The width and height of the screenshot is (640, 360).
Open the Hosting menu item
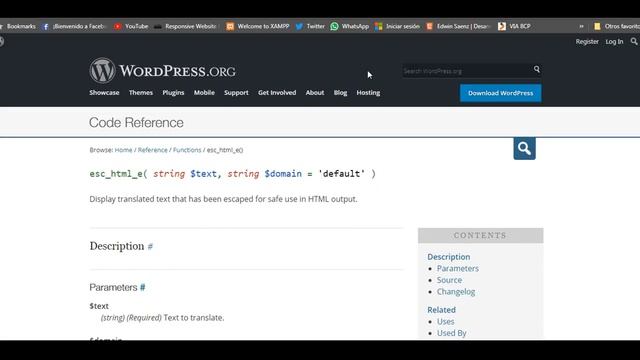pos(368,93)
